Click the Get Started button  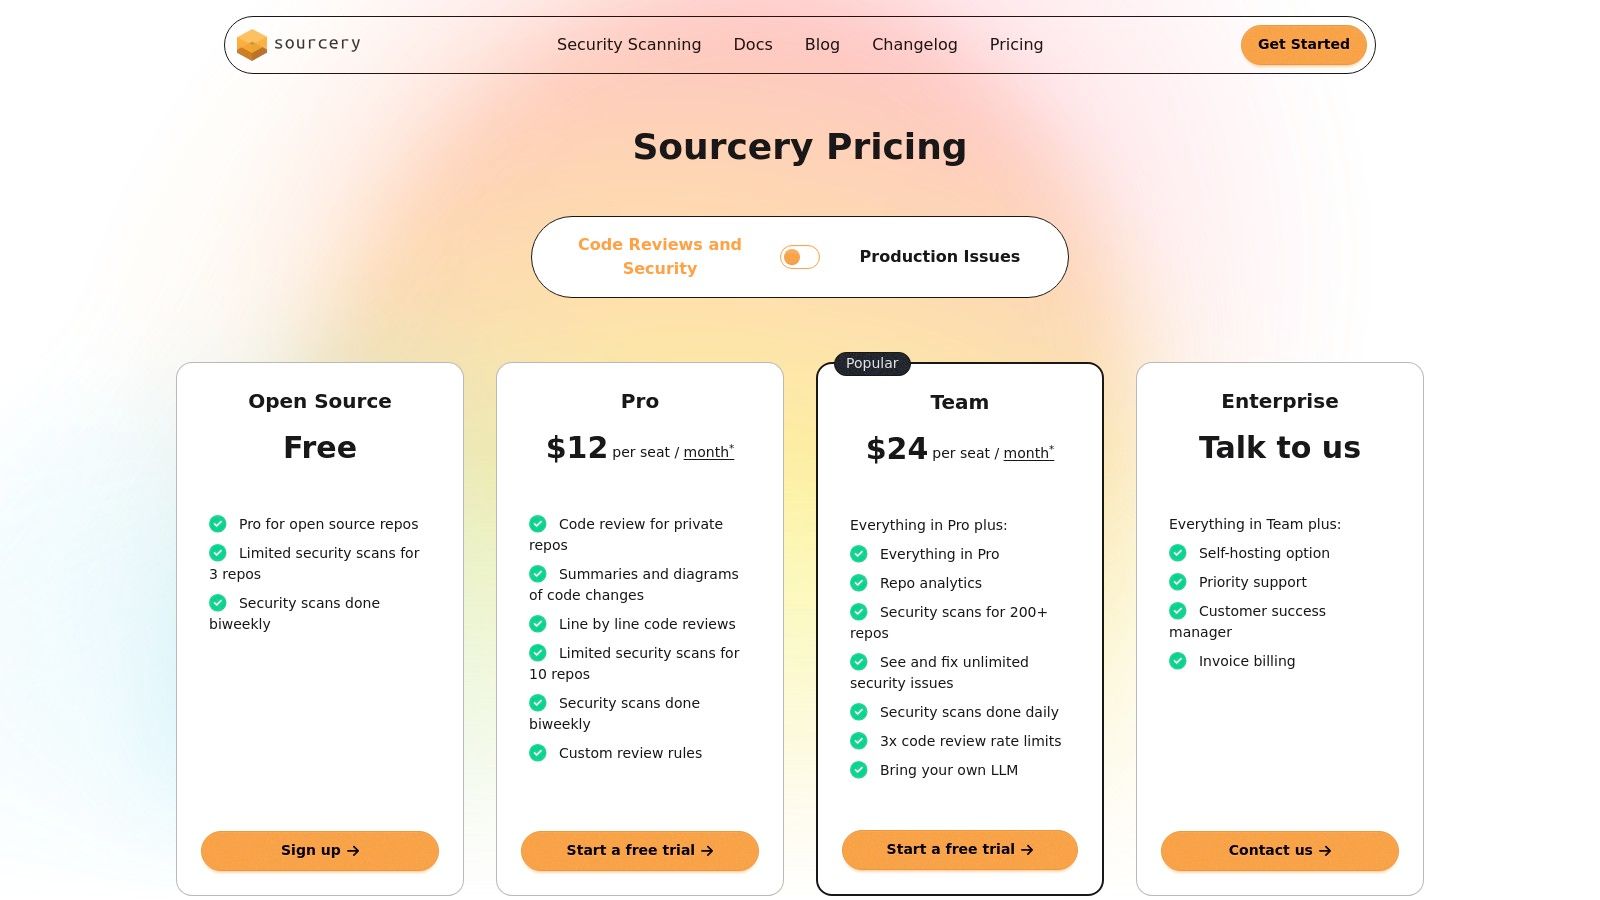tap(1303, 44)
